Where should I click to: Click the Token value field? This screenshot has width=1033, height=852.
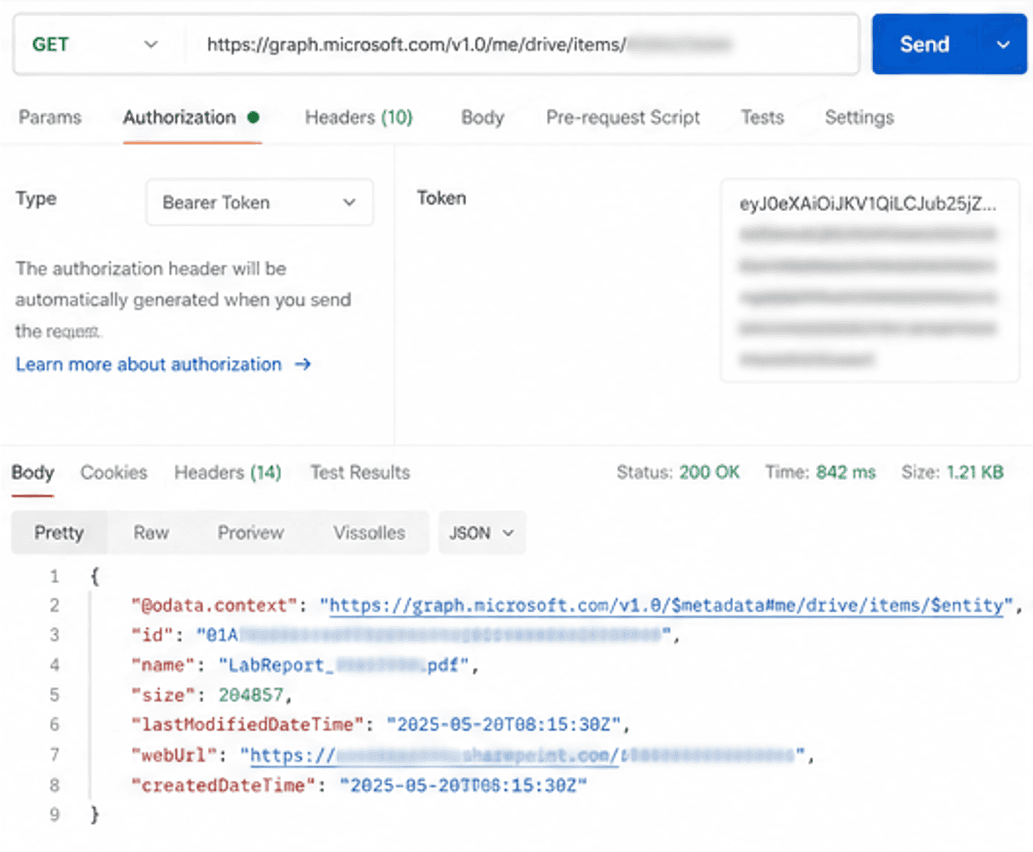870,281
